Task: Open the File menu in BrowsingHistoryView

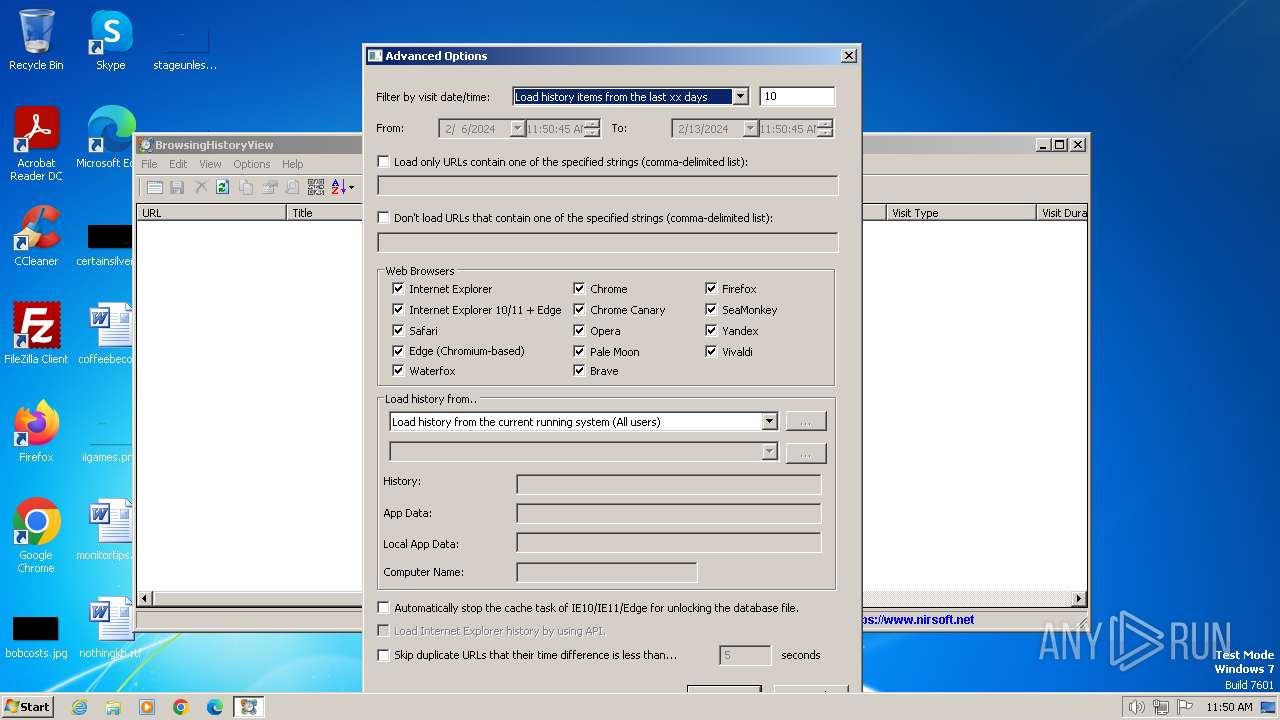Action: (x=149, y=164)
